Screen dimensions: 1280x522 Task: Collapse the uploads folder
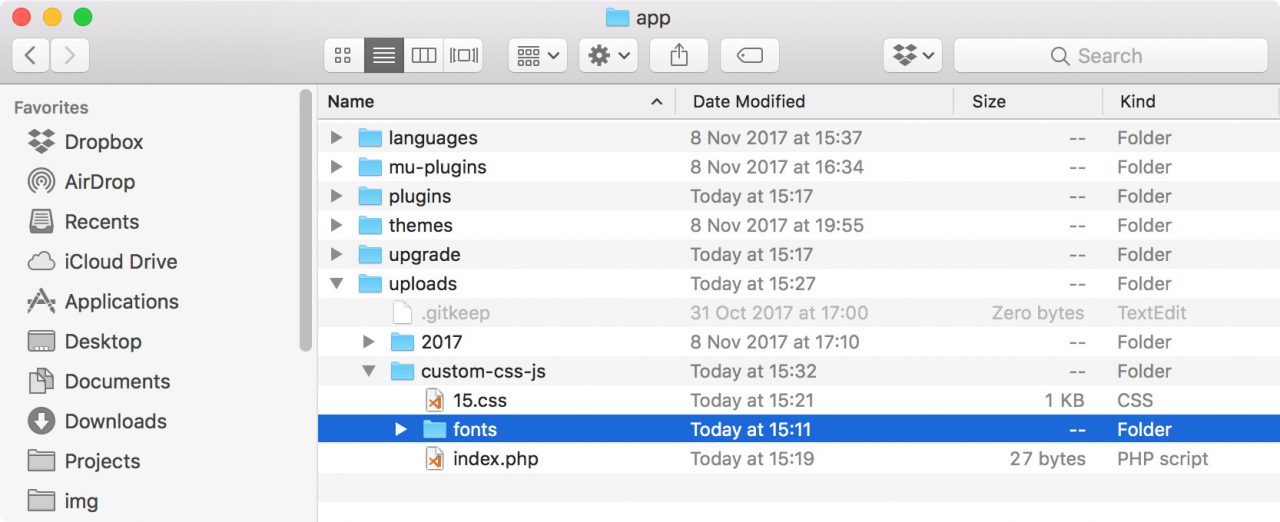337,284
